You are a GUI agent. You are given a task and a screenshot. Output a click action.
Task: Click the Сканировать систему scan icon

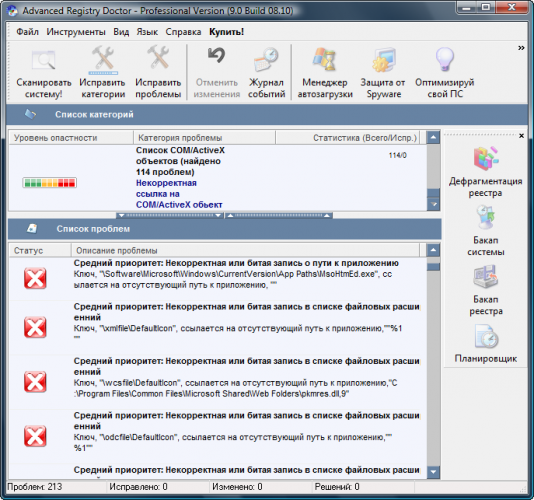(x=44, y=60)
